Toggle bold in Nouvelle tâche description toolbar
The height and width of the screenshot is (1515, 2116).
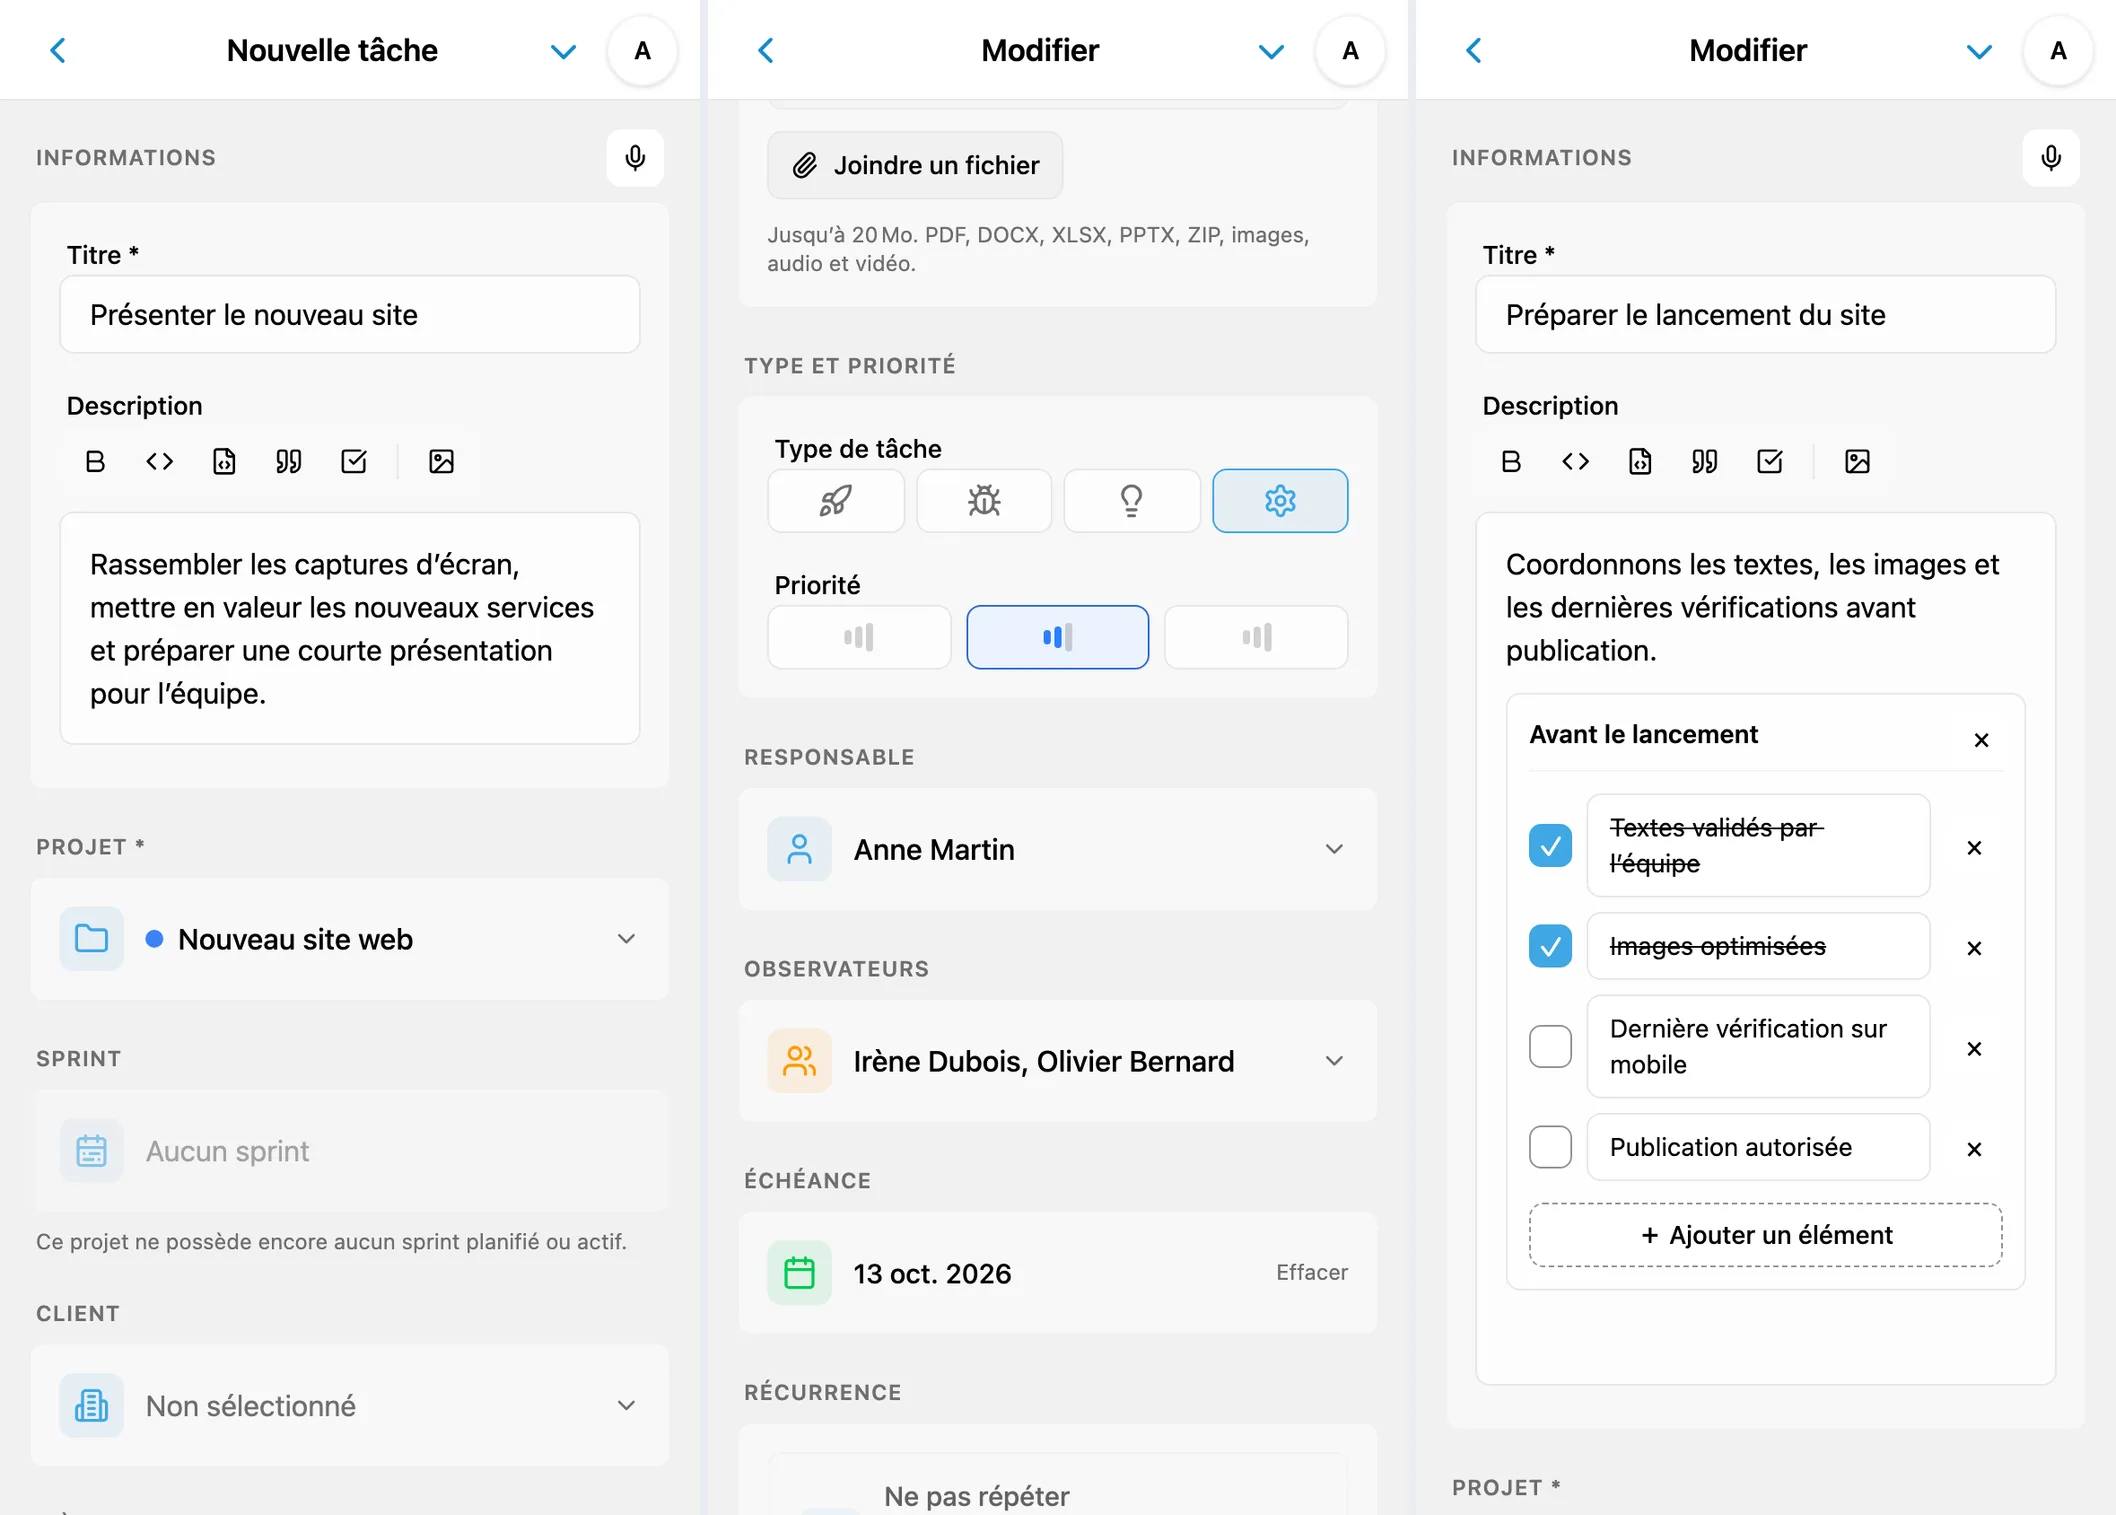pos(95,461)
